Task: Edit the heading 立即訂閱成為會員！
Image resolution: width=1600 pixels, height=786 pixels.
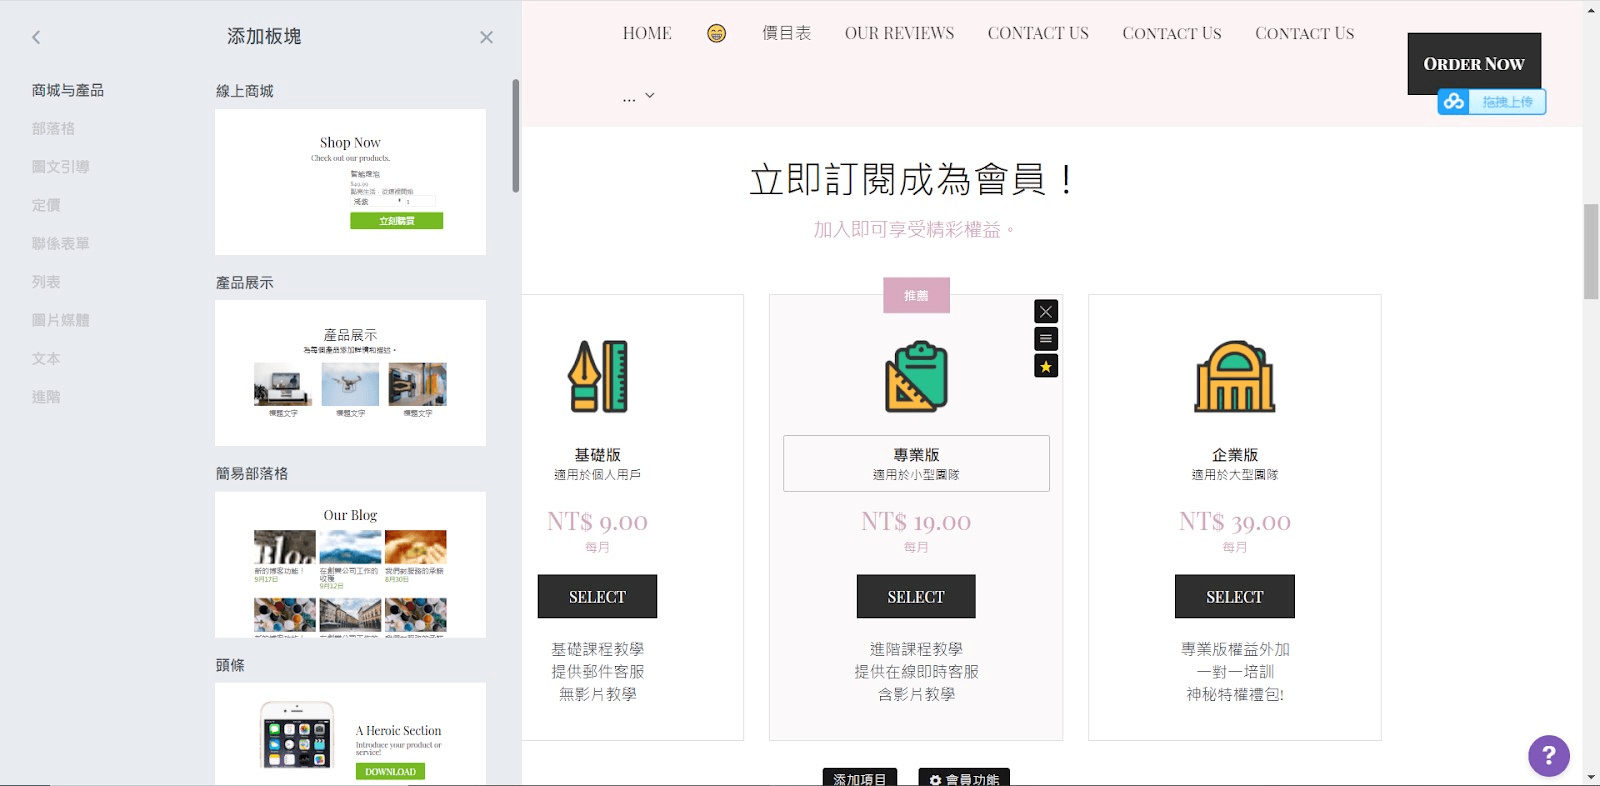Action: tap(911, 180)
